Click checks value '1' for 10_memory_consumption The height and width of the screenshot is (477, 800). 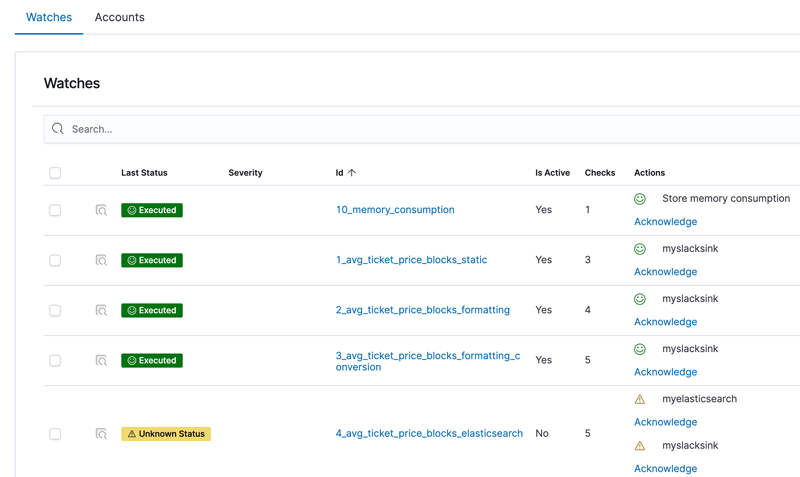tap(587, 210)
